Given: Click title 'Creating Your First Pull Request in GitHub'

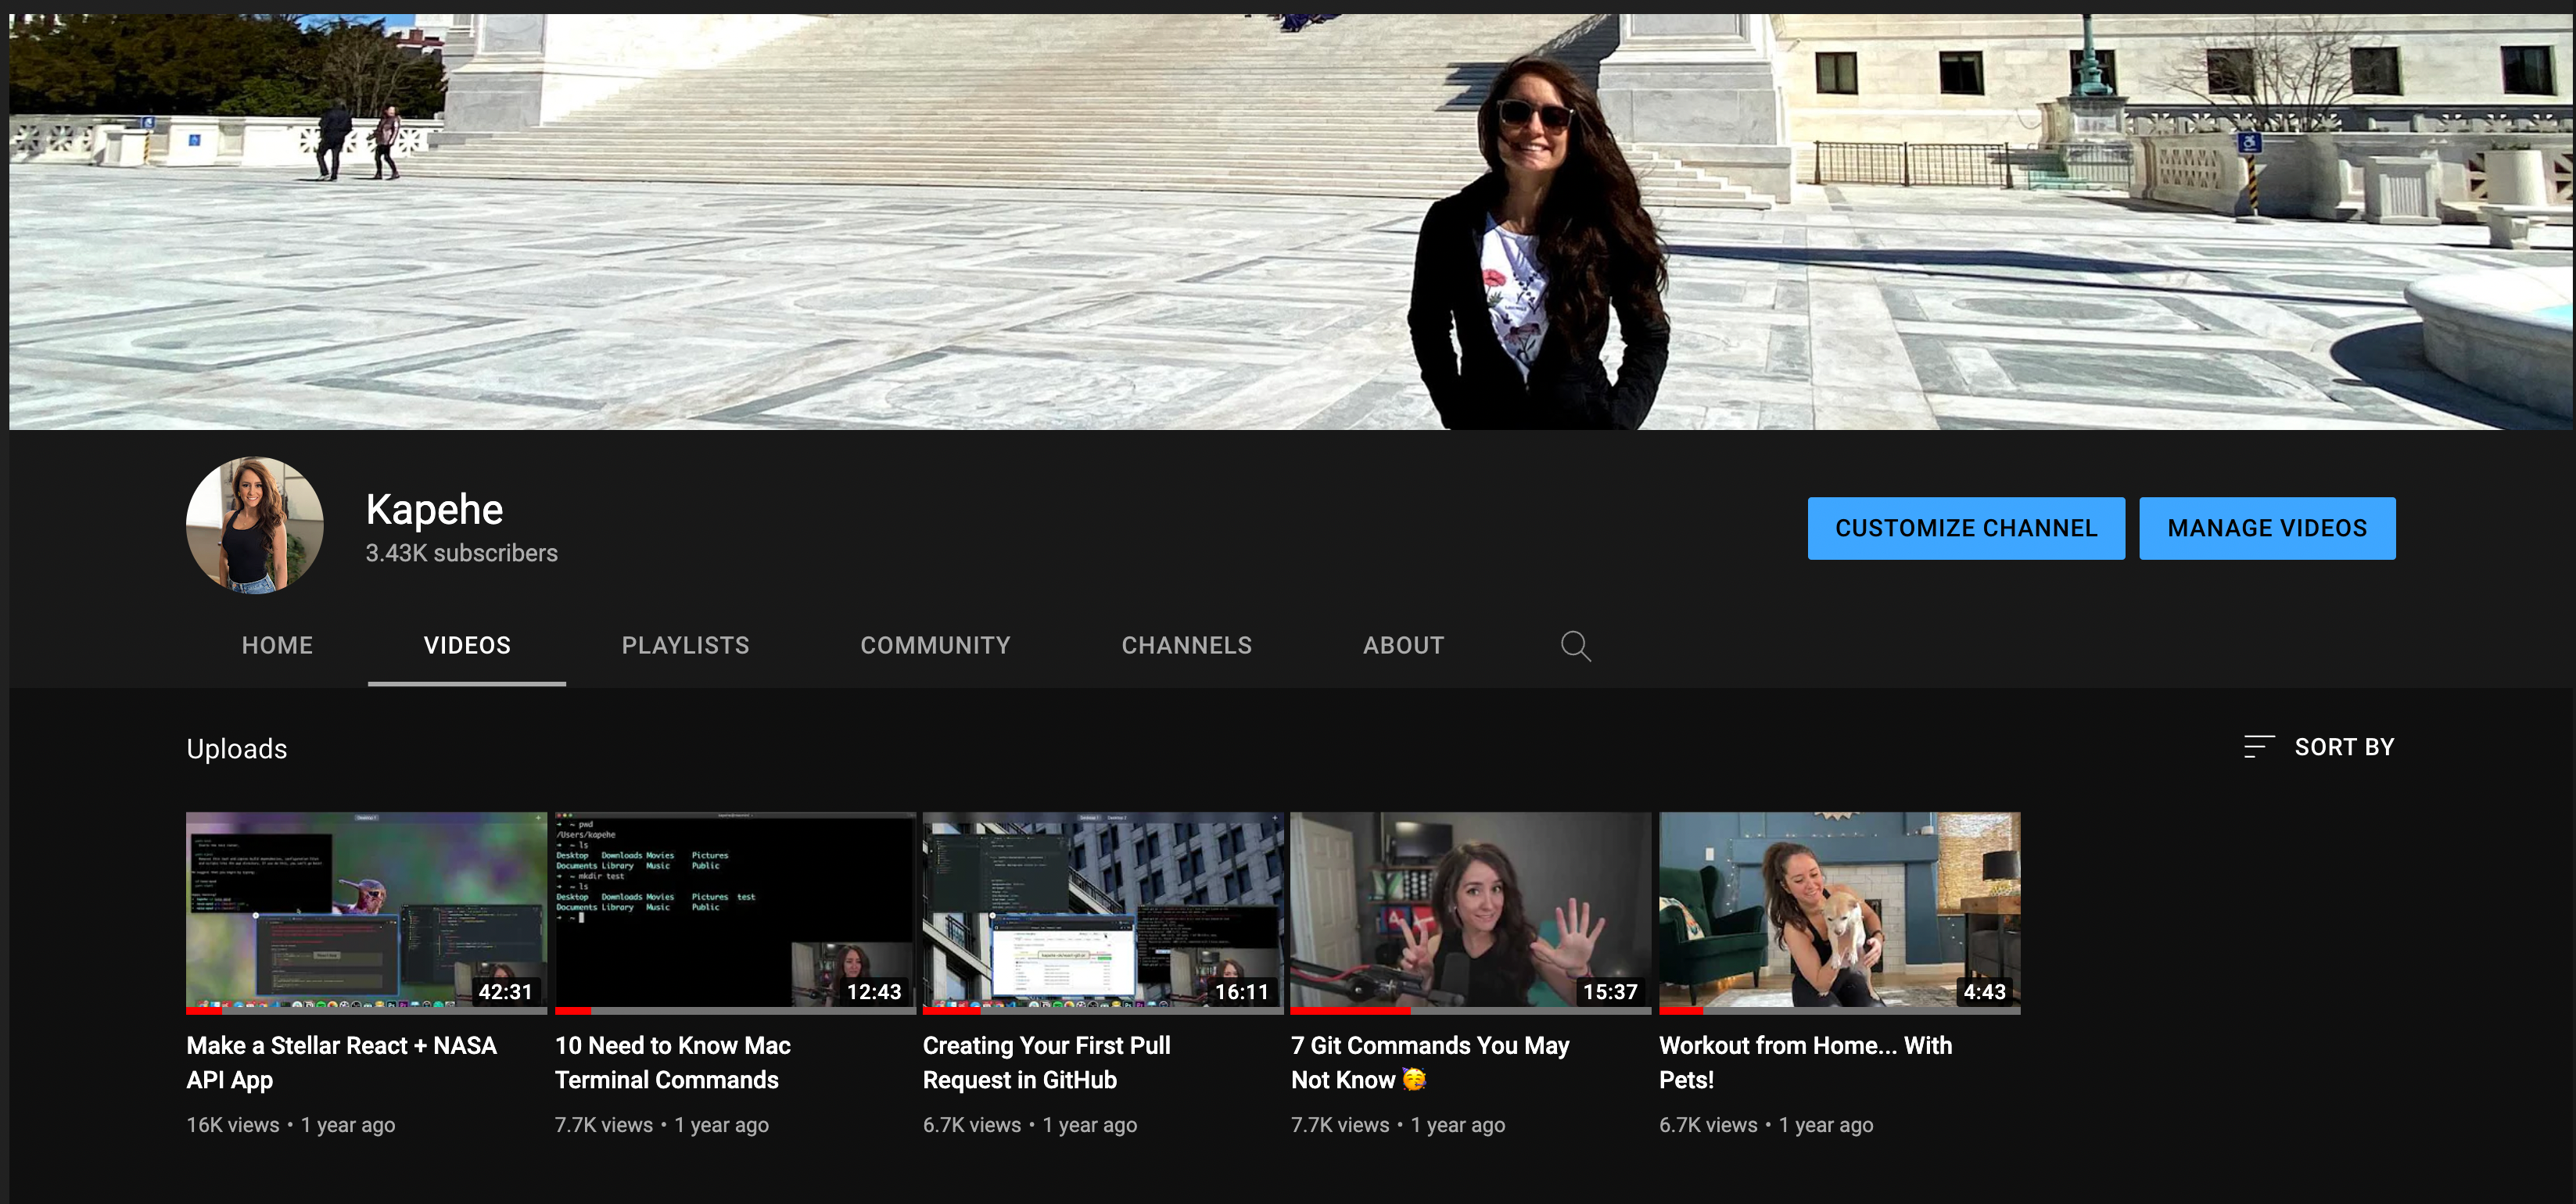Looking at the screenshot, I should pyautogui.click(x=1046, y=1062).
